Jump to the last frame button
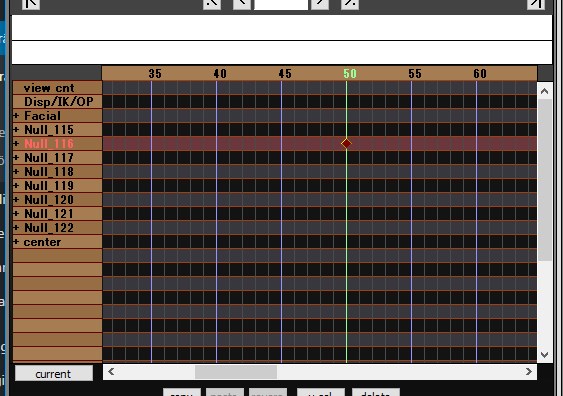Viewport: 563px width, 396px height. coord(536,4)
